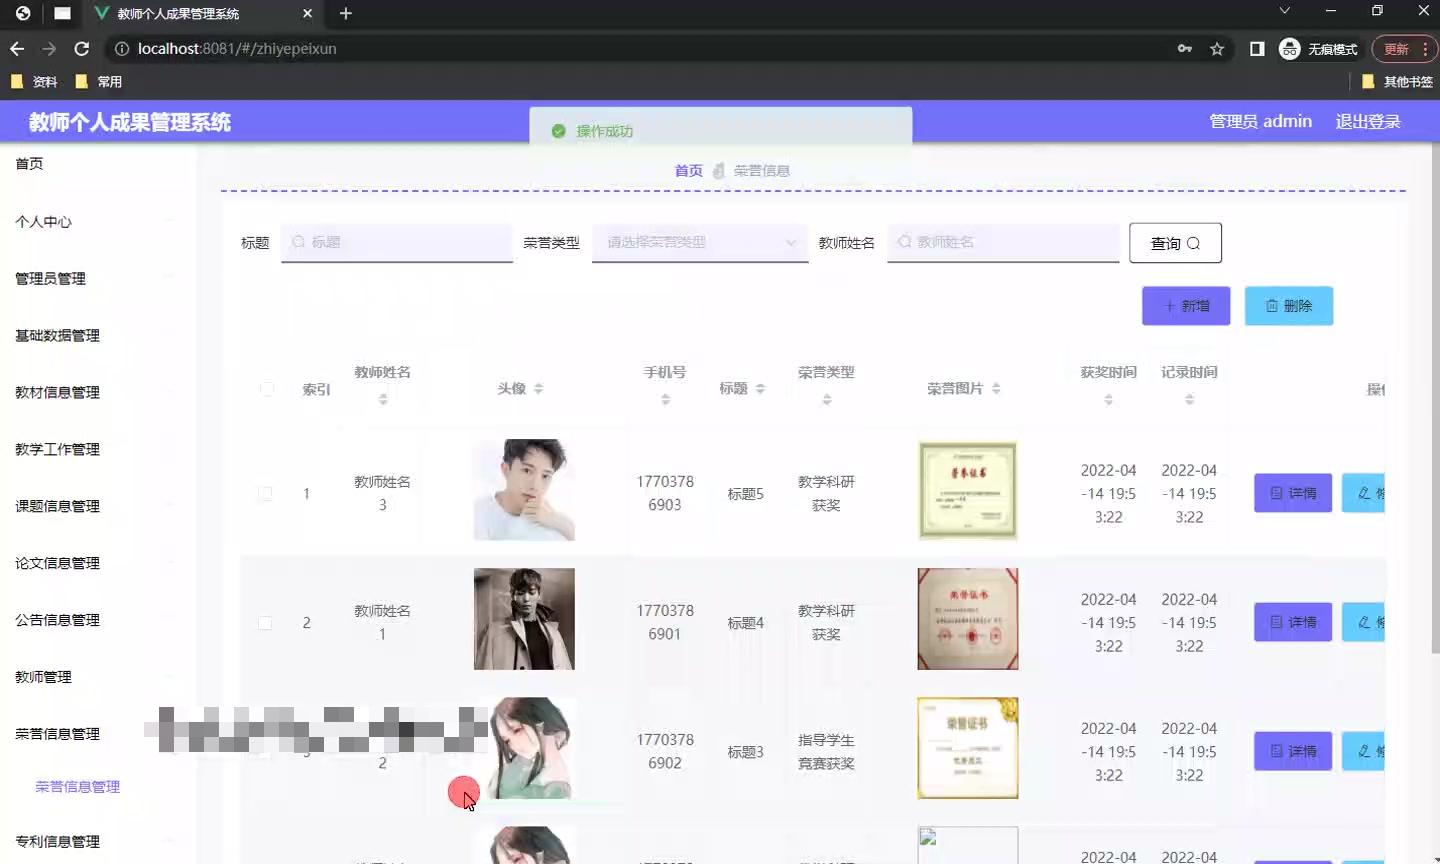Open 详情 for the 标题5 row
Viewport: 1440px width, 864px height.
[1293, 493]
